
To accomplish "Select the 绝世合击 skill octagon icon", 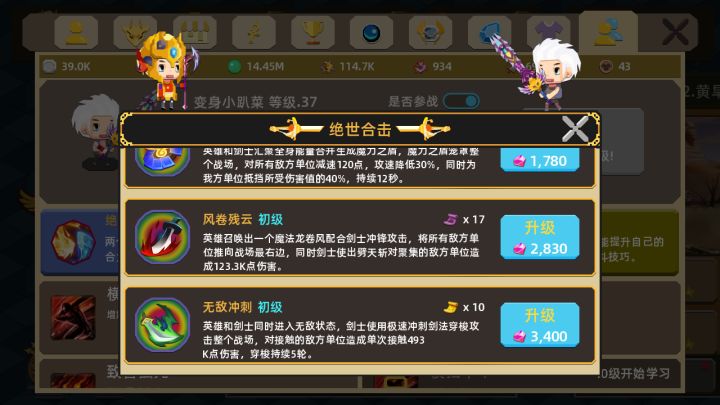I will pyautogui.click(x=73, y=242).
